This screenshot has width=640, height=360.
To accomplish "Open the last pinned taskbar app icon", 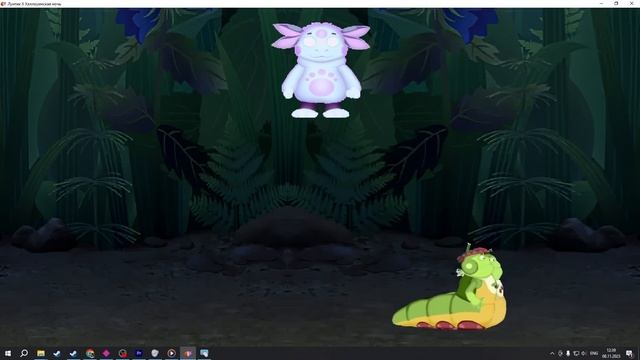I will click(x=204, y=353).
